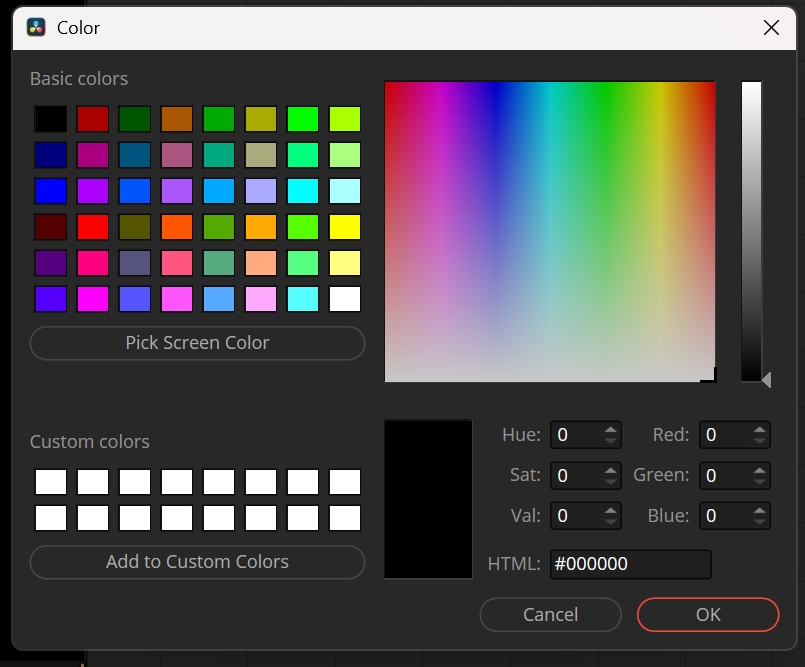The image size is (805, 667).
Task: Select the pale yellow basic color swatch
Action: 345,263
